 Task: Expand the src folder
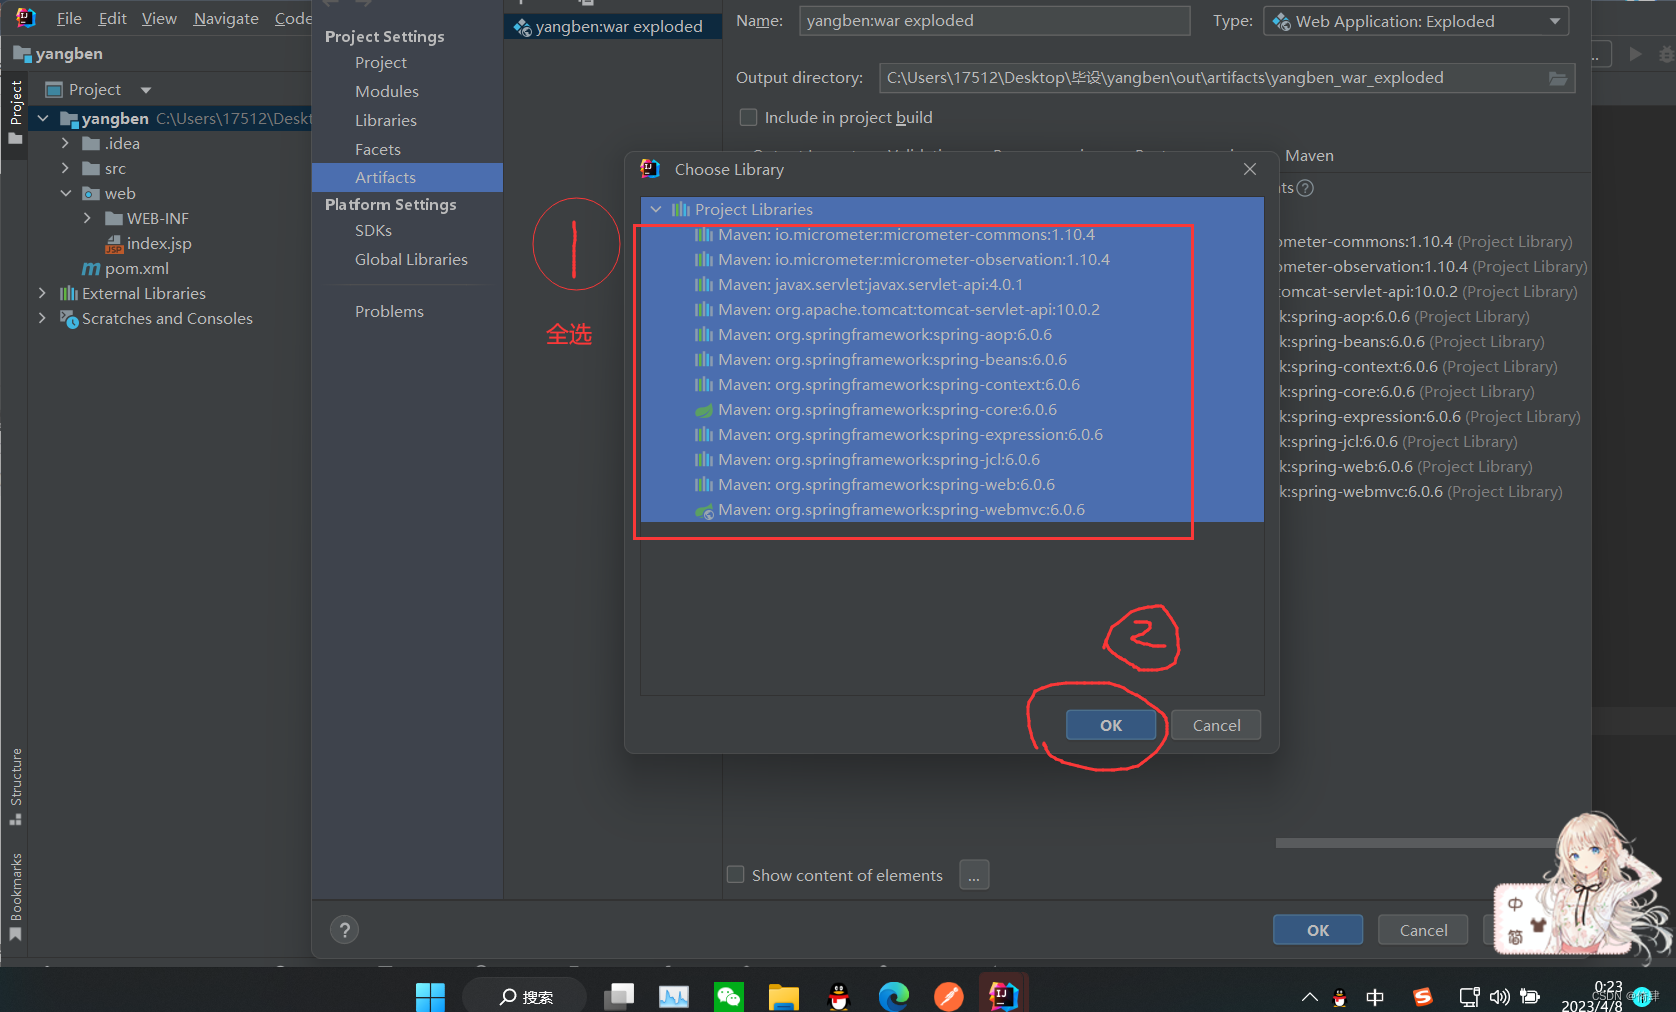[65, 168]
